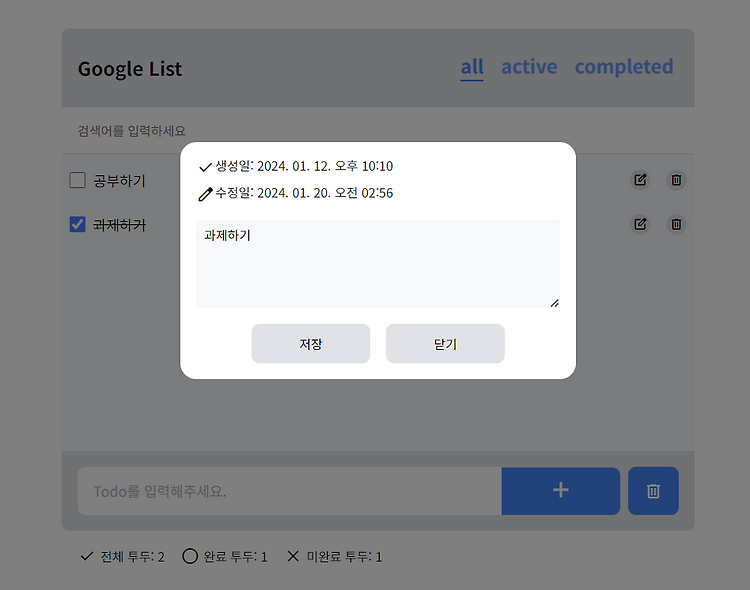Check the 공부하기 checkbox
The width and height of the screenshot is (750, 590).
click(77, 180)
